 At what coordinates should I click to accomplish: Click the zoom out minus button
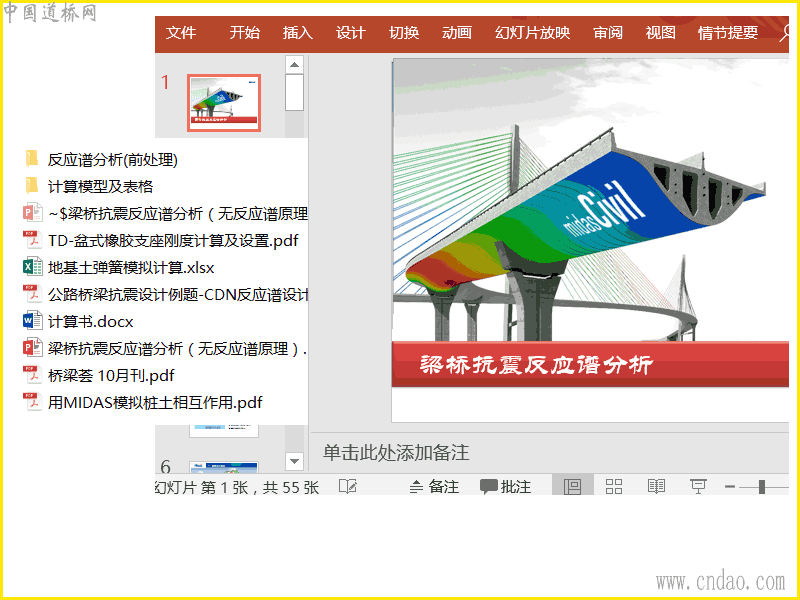pyautogui.click(x=730, y=487)
